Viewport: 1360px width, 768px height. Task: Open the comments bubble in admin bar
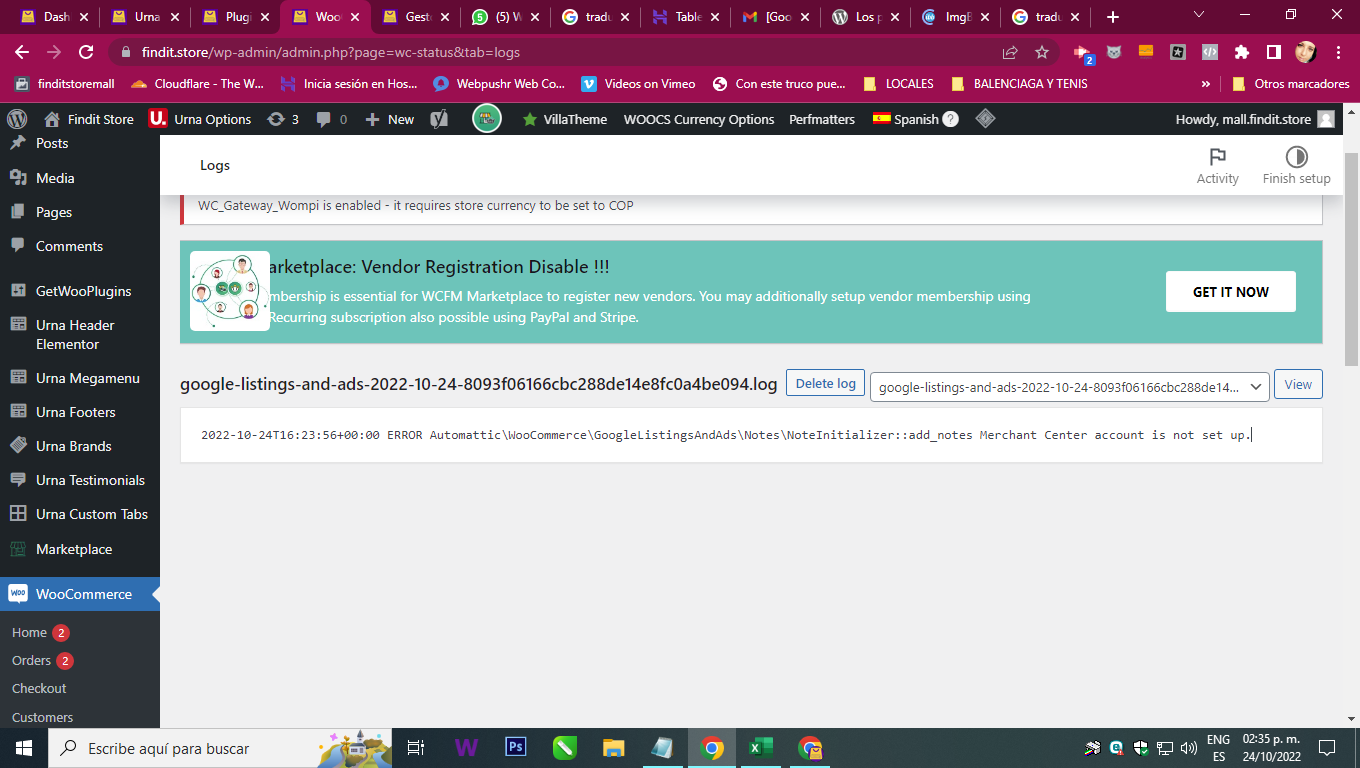[x=332, y=119]
